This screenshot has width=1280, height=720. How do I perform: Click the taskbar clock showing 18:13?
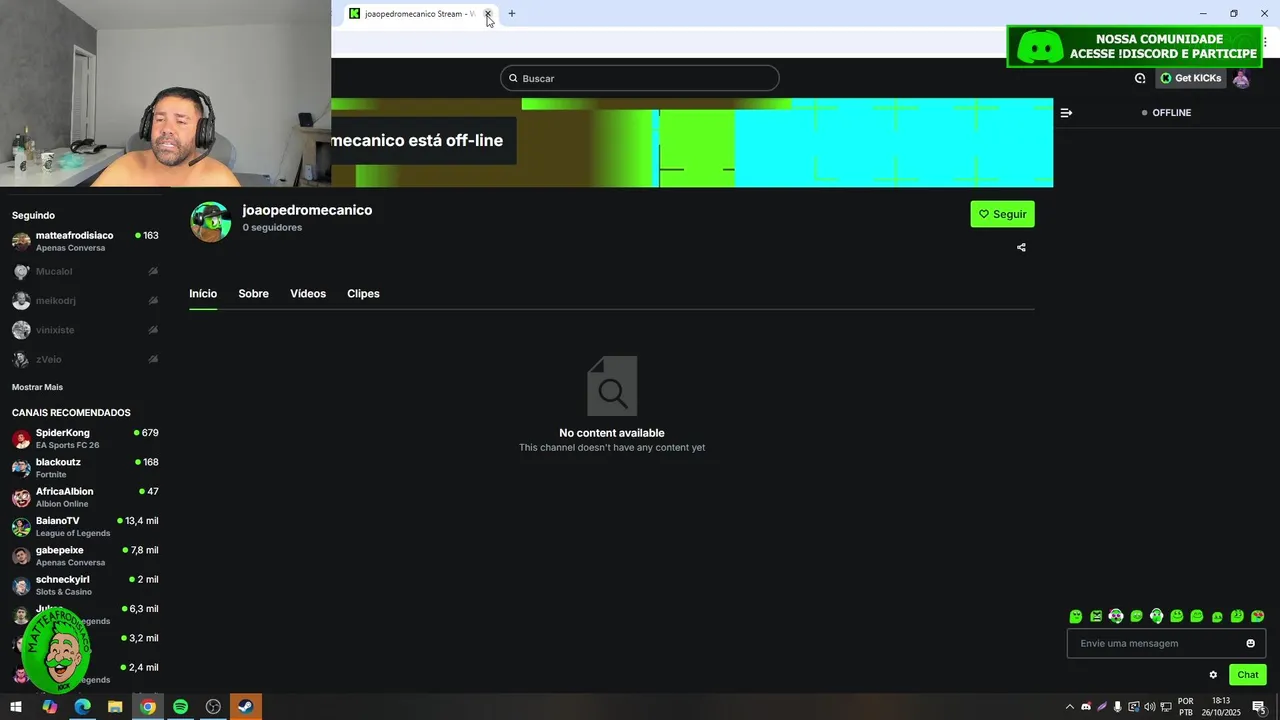click(1221, 707)
